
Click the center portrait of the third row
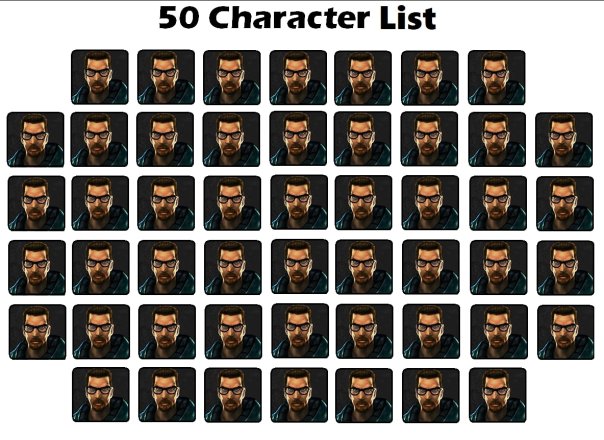(299, 202)
